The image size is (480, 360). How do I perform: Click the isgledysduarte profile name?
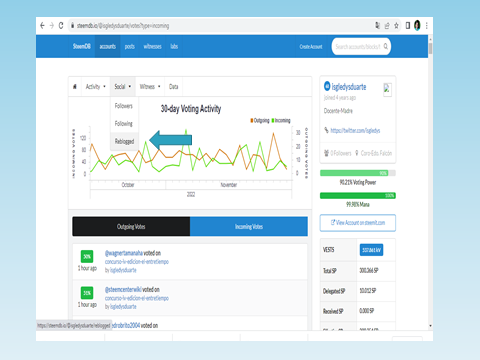tap(349, 87)
